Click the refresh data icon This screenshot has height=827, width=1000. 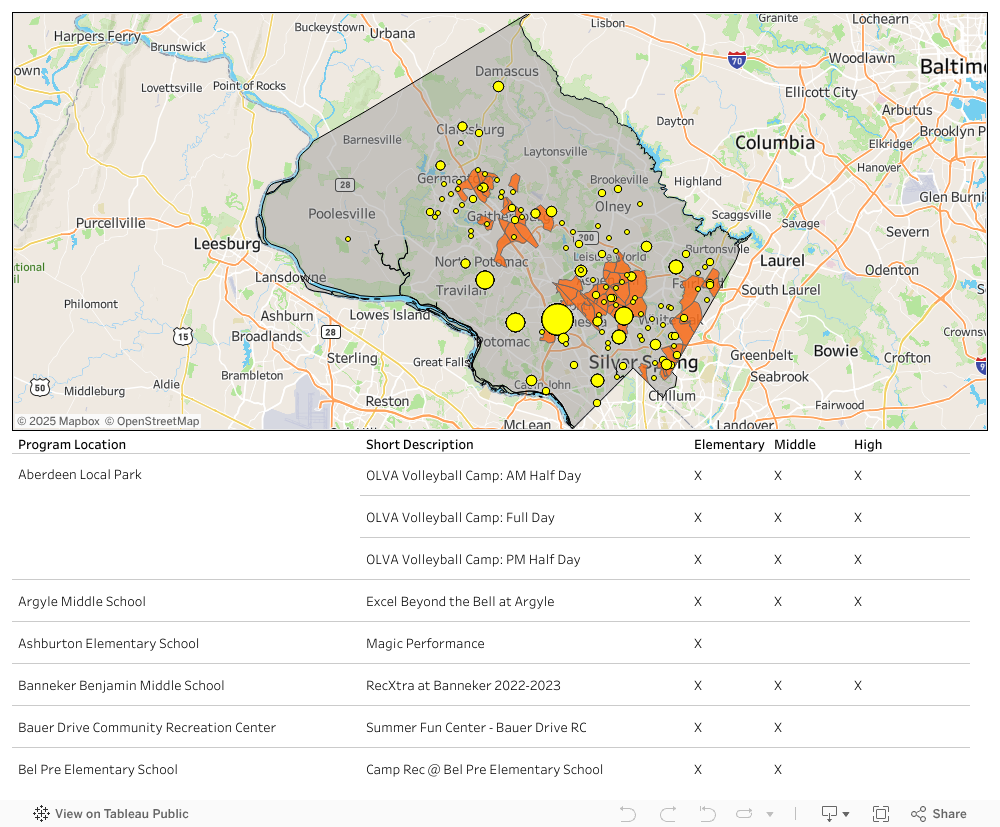pyautogui.click(x=744, y=813)
